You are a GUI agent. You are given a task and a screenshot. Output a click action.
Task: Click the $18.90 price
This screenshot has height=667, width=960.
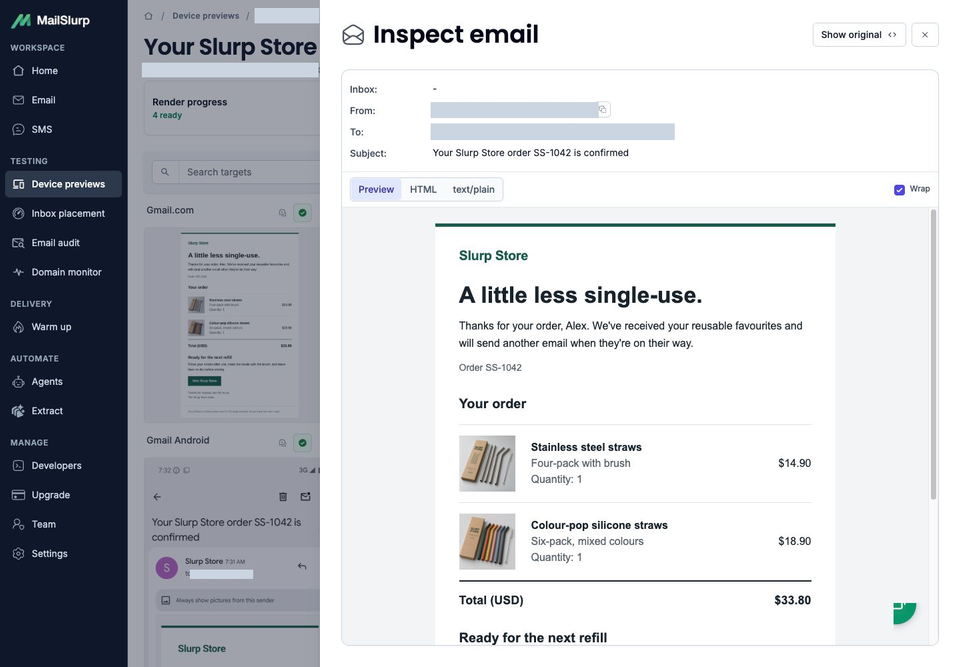click(795, 541)
